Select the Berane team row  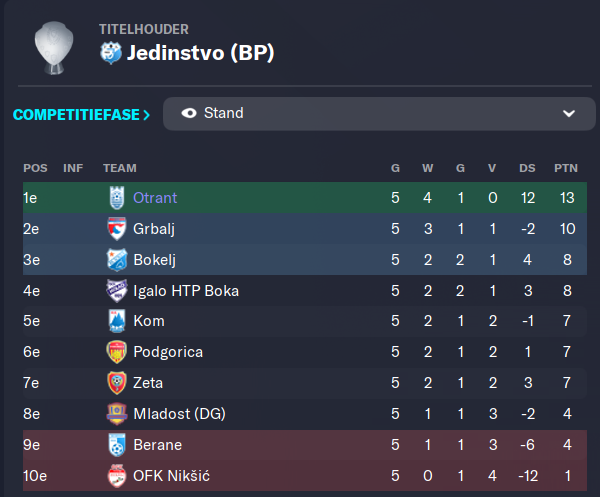pyautogui.click(x=305, y=445)
